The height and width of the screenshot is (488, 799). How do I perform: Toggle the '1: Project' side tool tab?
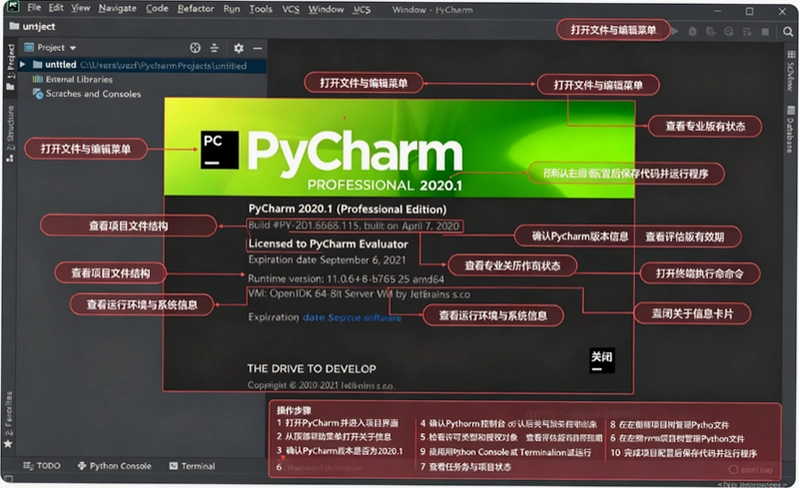[10, 66]
